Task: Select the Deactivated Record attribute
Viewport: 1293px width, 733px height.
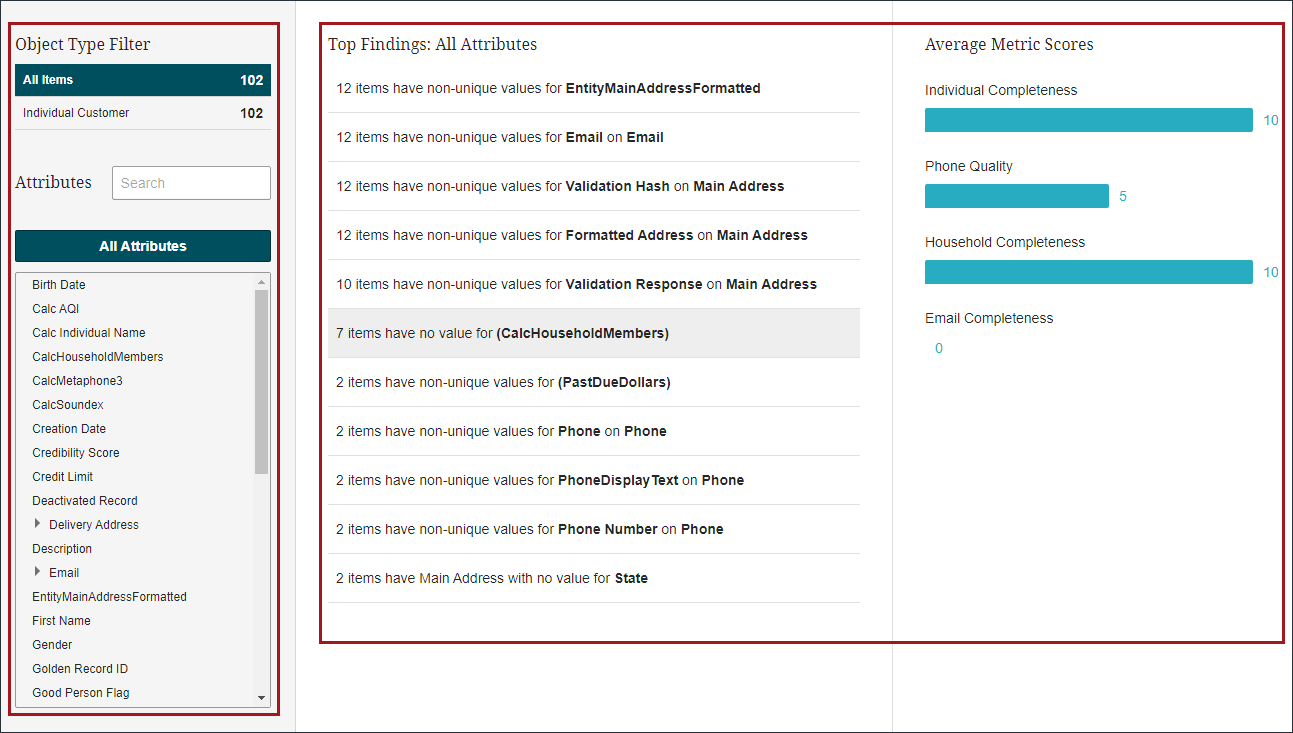Action: 85,501
